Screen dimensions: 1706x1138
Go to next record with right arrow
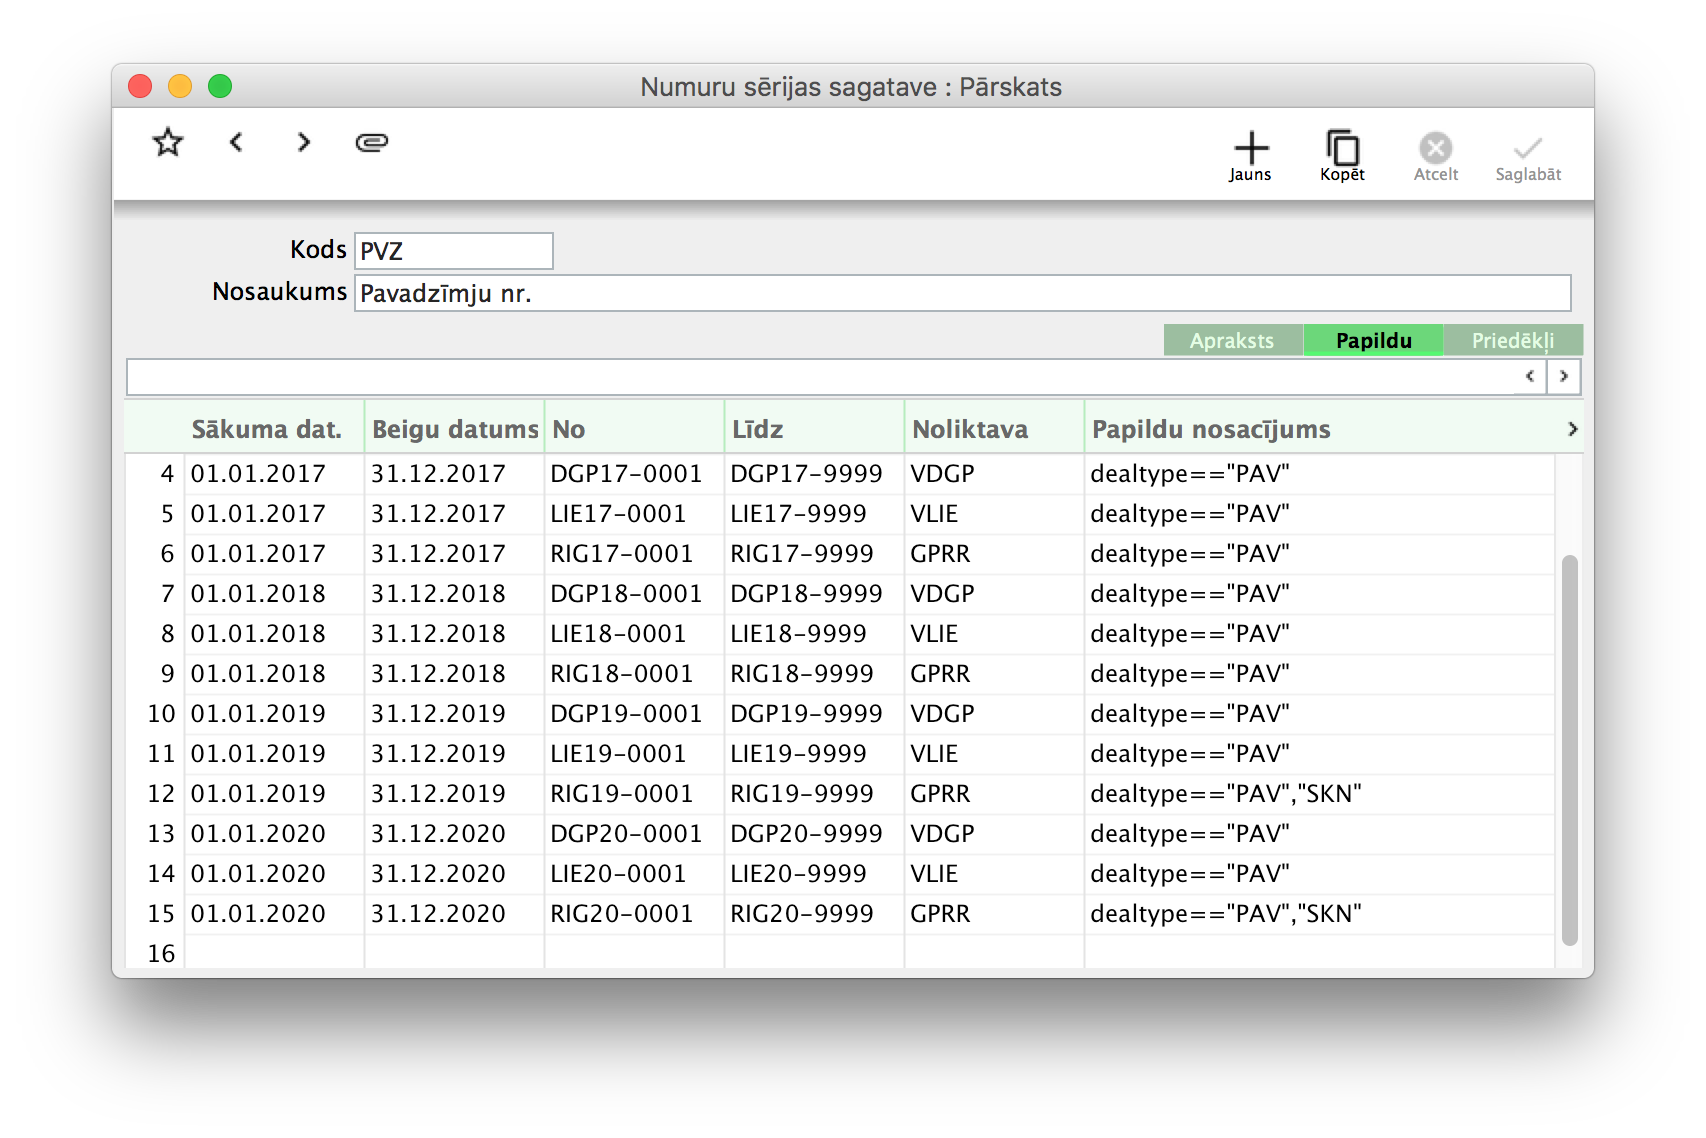pos(304,143)
